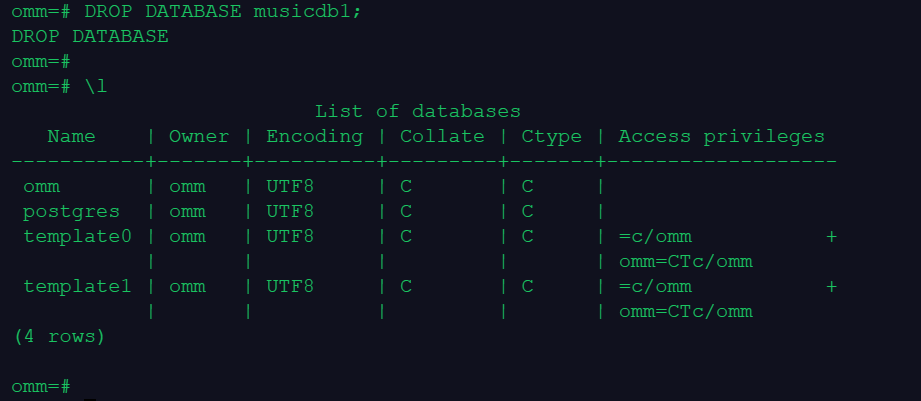
Task: Click the last omm=# prompt at the bottom
Action: coord(41,386)
